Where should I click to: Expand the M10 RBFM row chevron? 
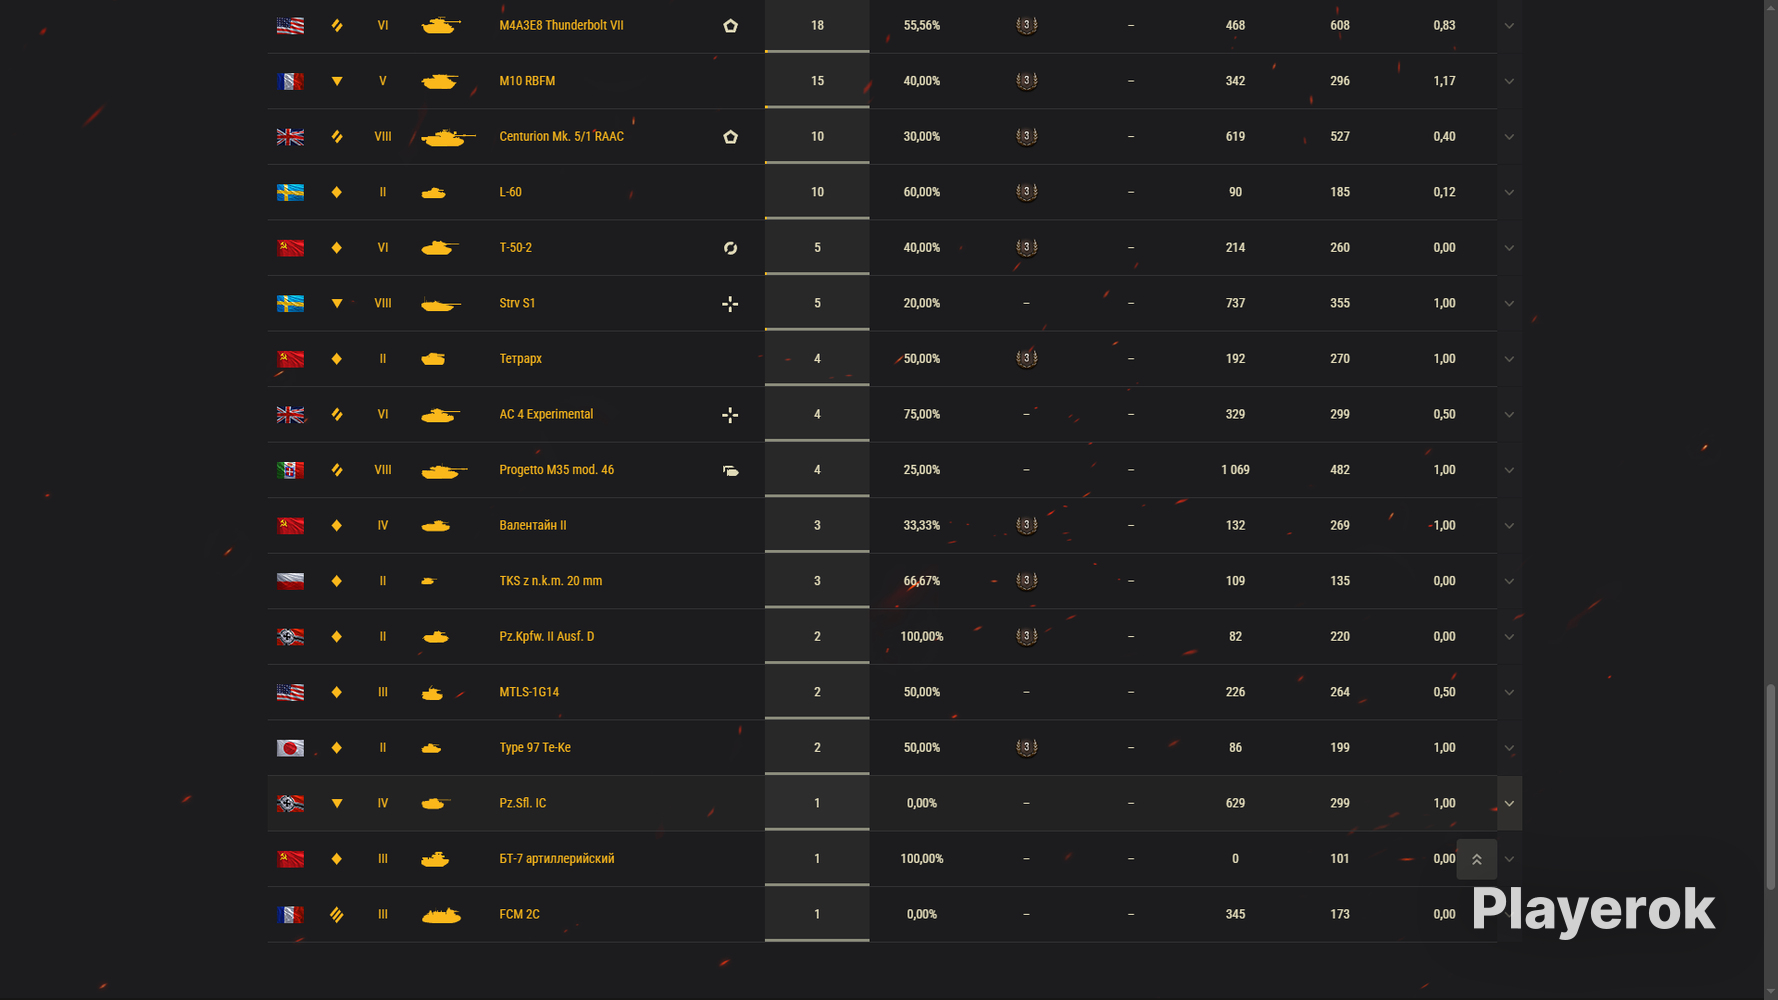click(1509, 81)
